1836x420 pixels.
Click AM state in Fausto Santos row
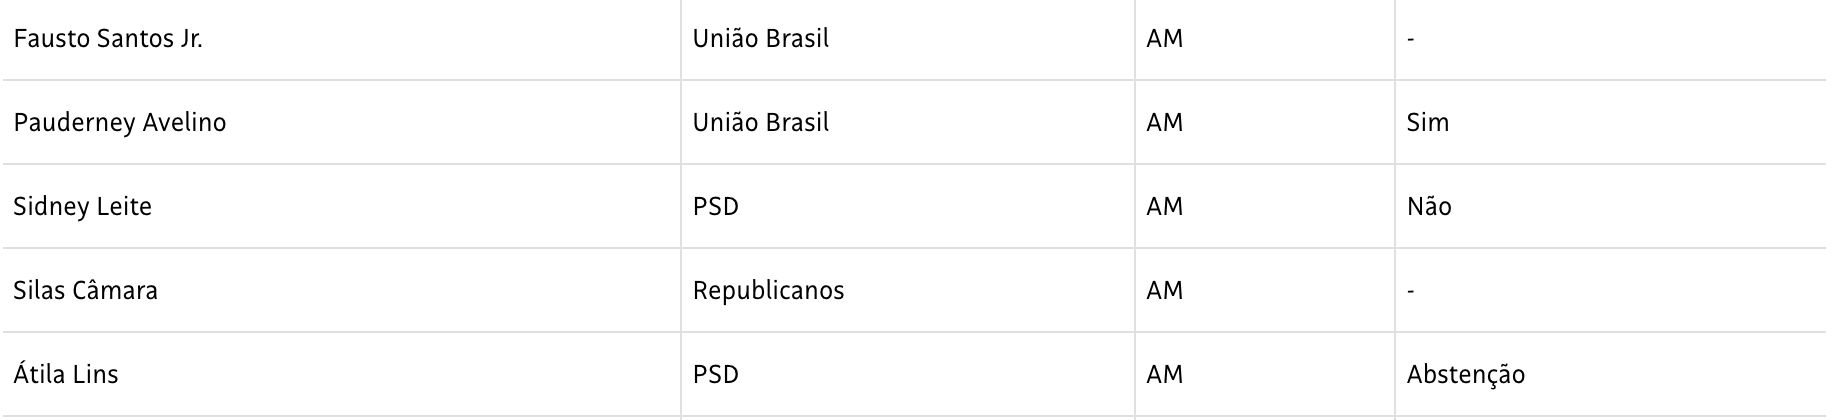tap(1165, 39)
